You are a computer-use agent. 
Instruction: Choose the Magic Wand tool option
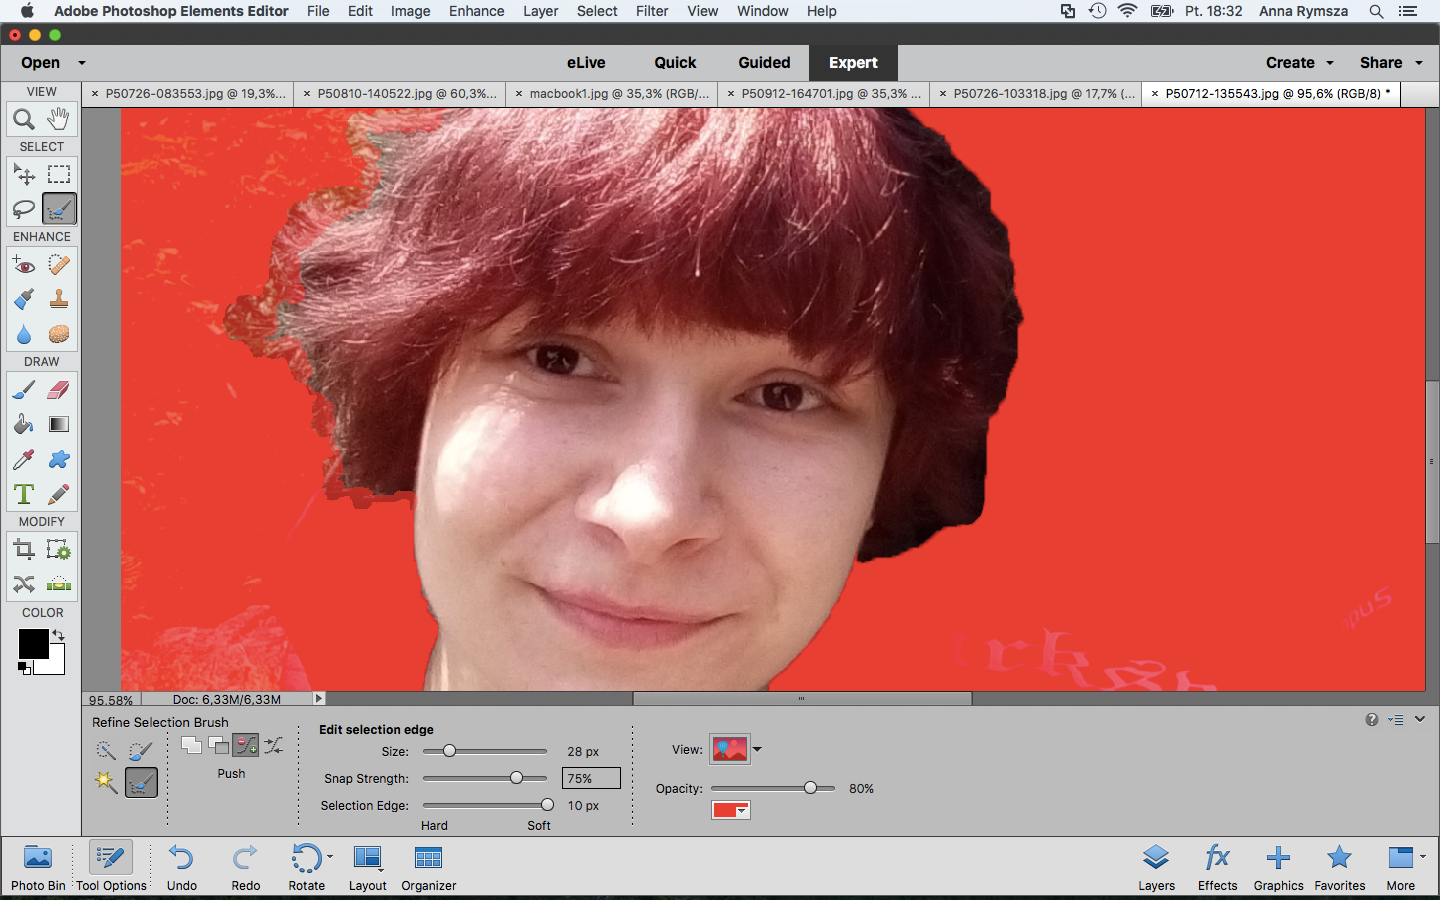(106, 782)
